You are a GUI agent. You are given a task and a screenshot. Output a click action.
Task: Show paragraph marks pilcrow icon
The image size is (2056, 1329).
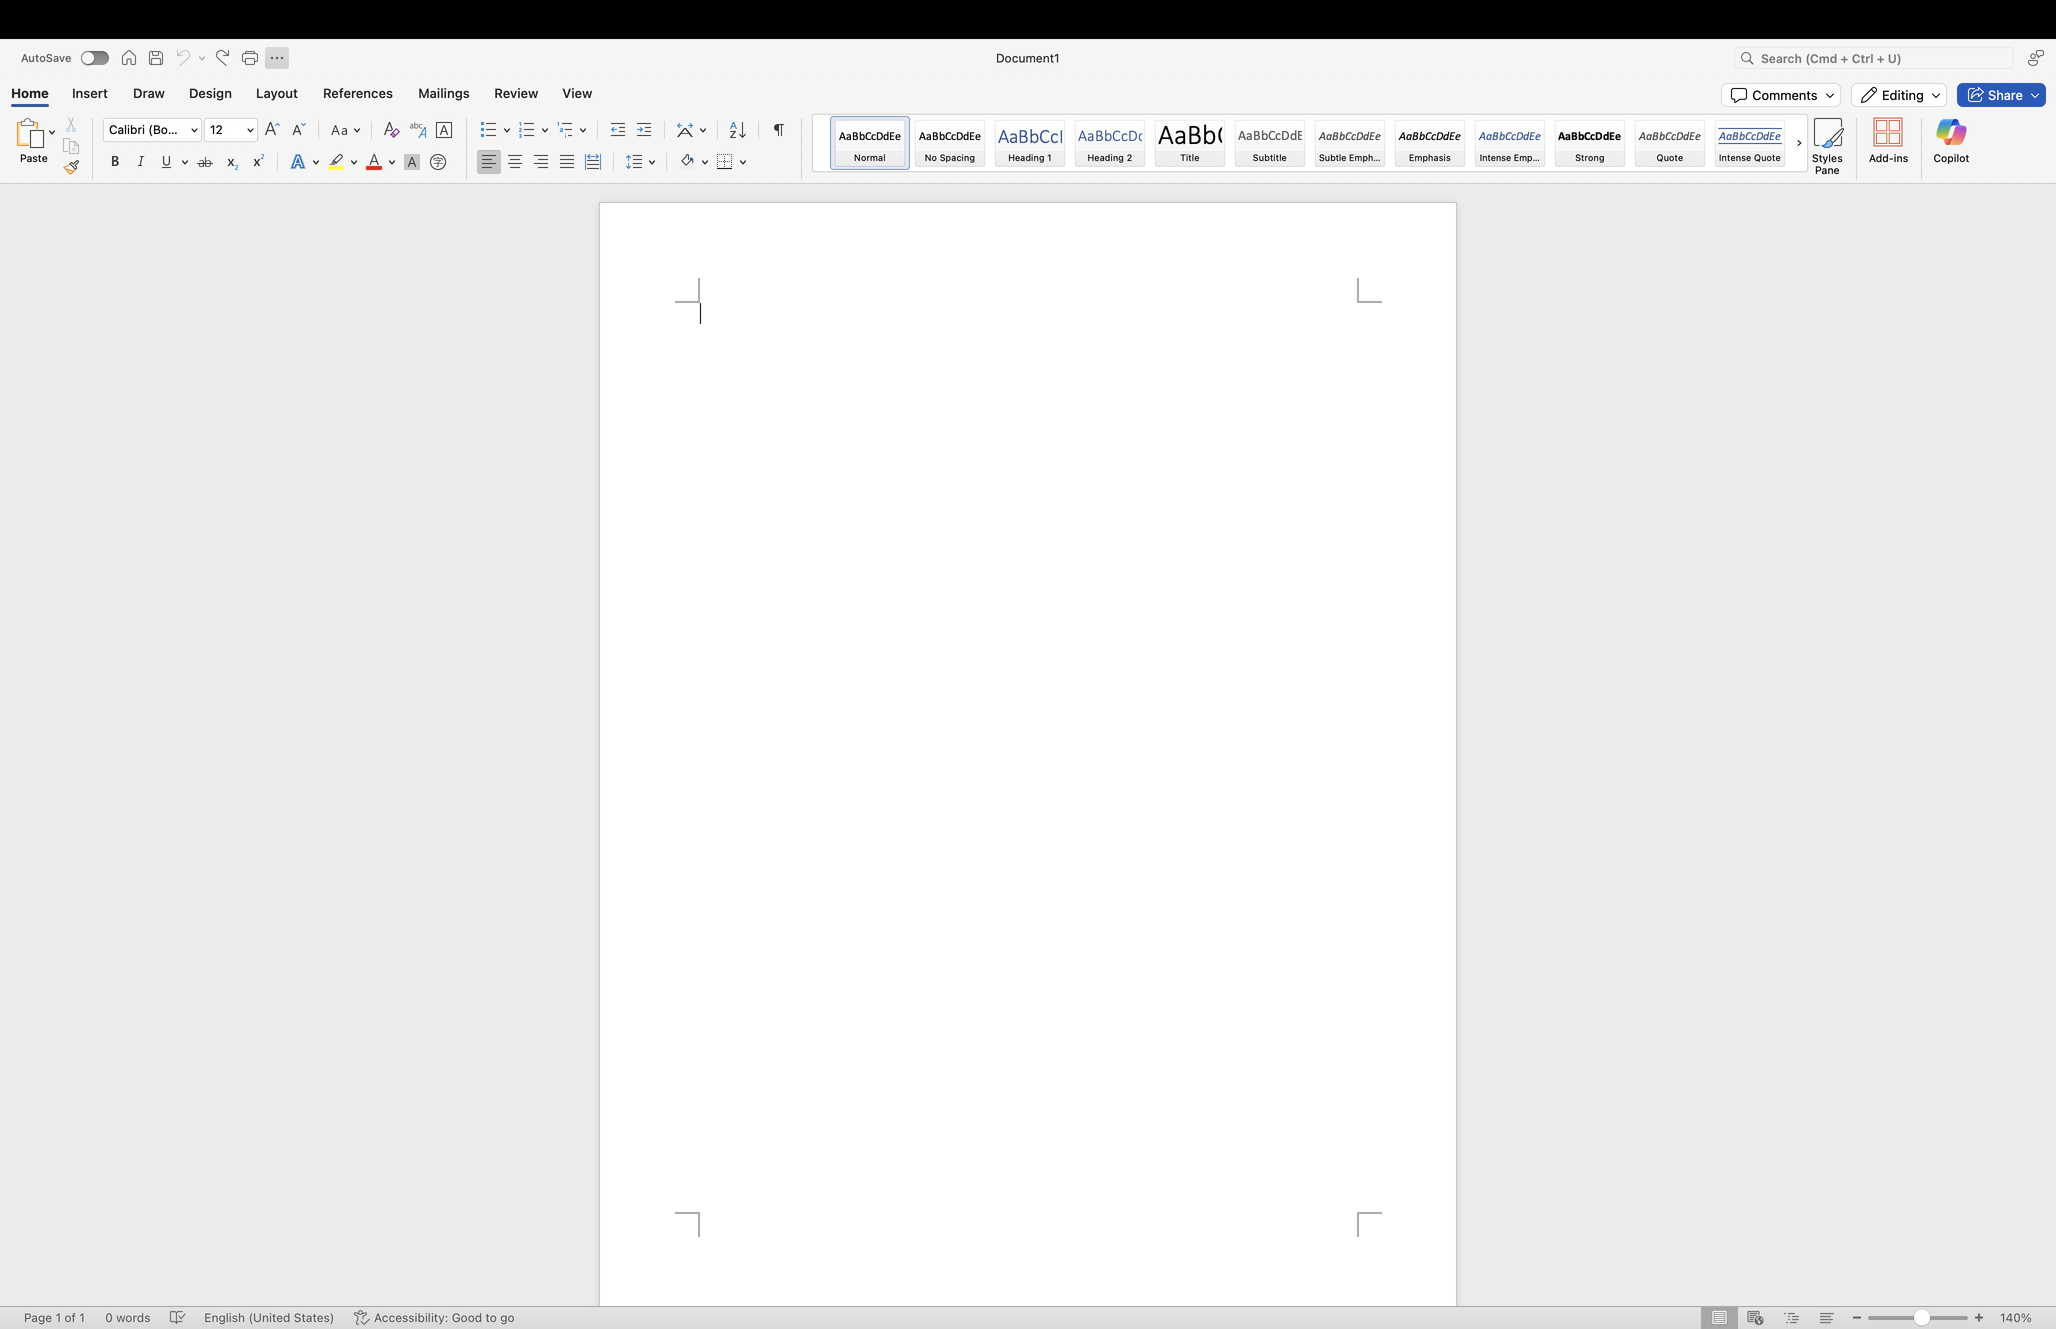click(x=778, y=130)
